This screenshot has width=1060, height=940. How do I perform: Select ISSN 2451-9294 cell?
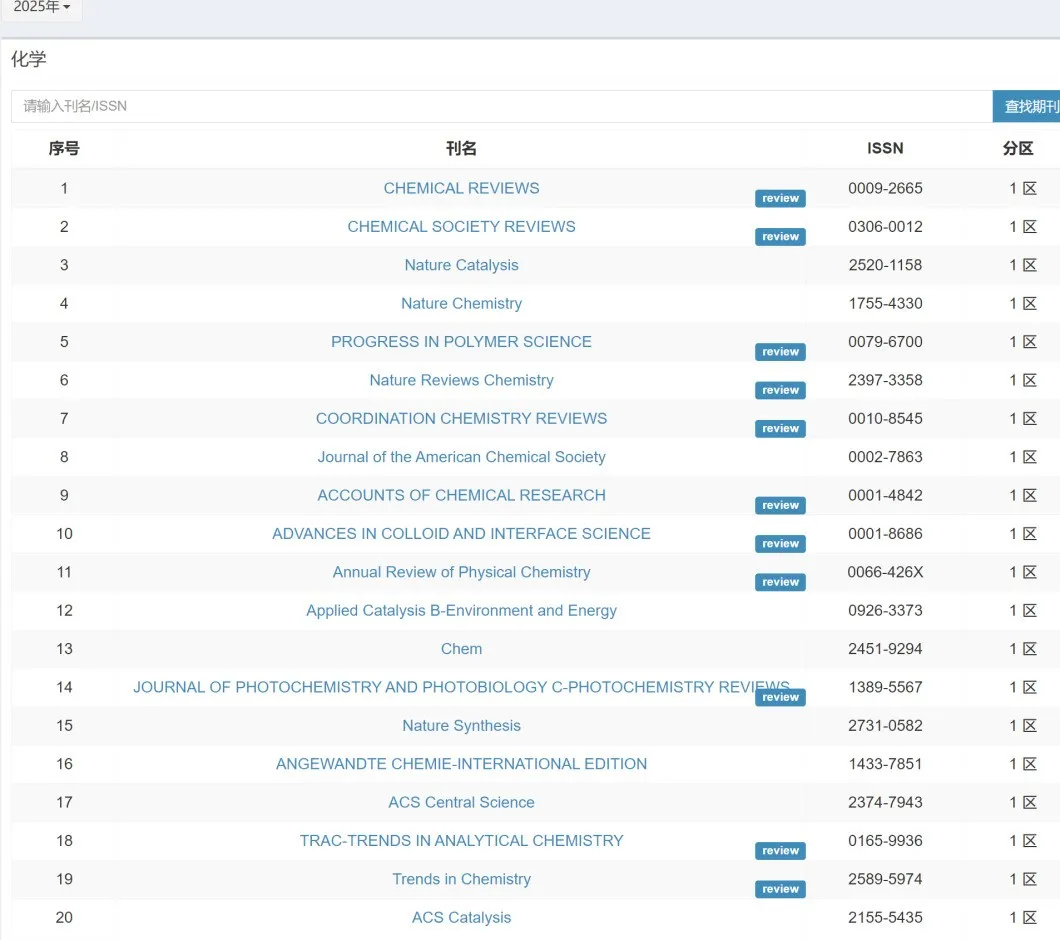885,649
